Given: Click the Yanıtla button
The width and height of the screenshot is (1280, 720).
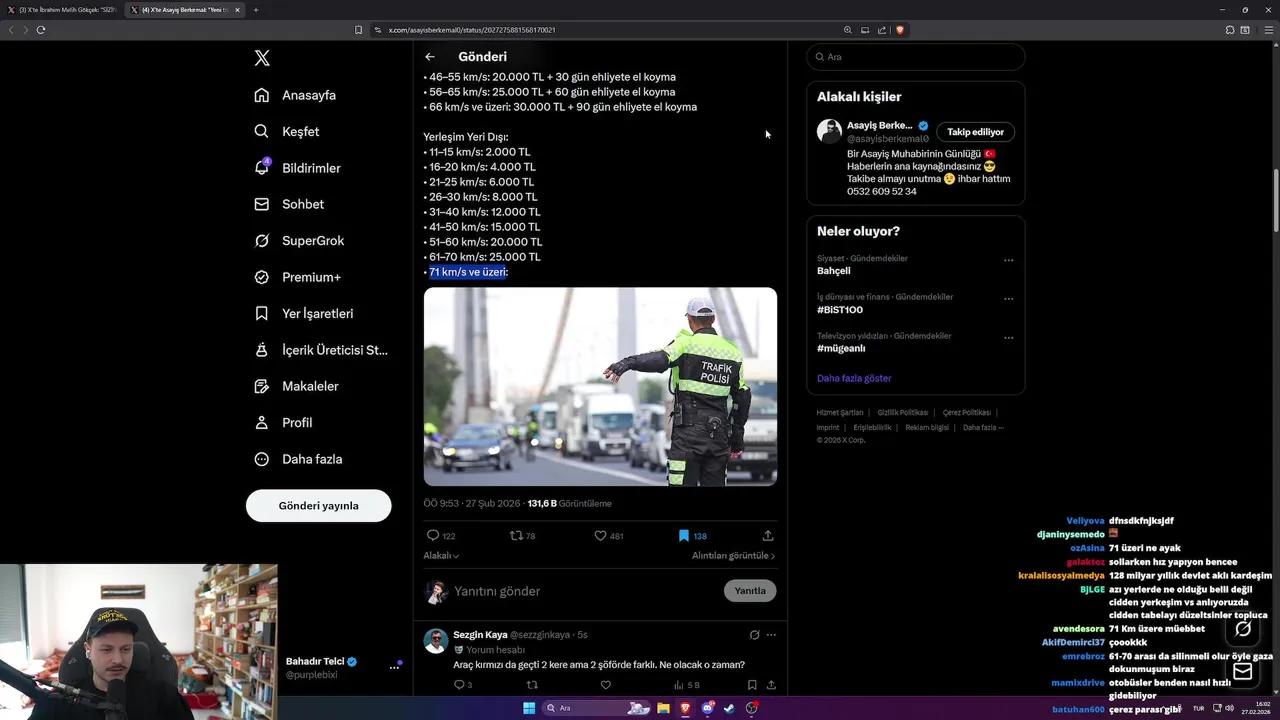Looking at the screenshot, I should 750,591.
